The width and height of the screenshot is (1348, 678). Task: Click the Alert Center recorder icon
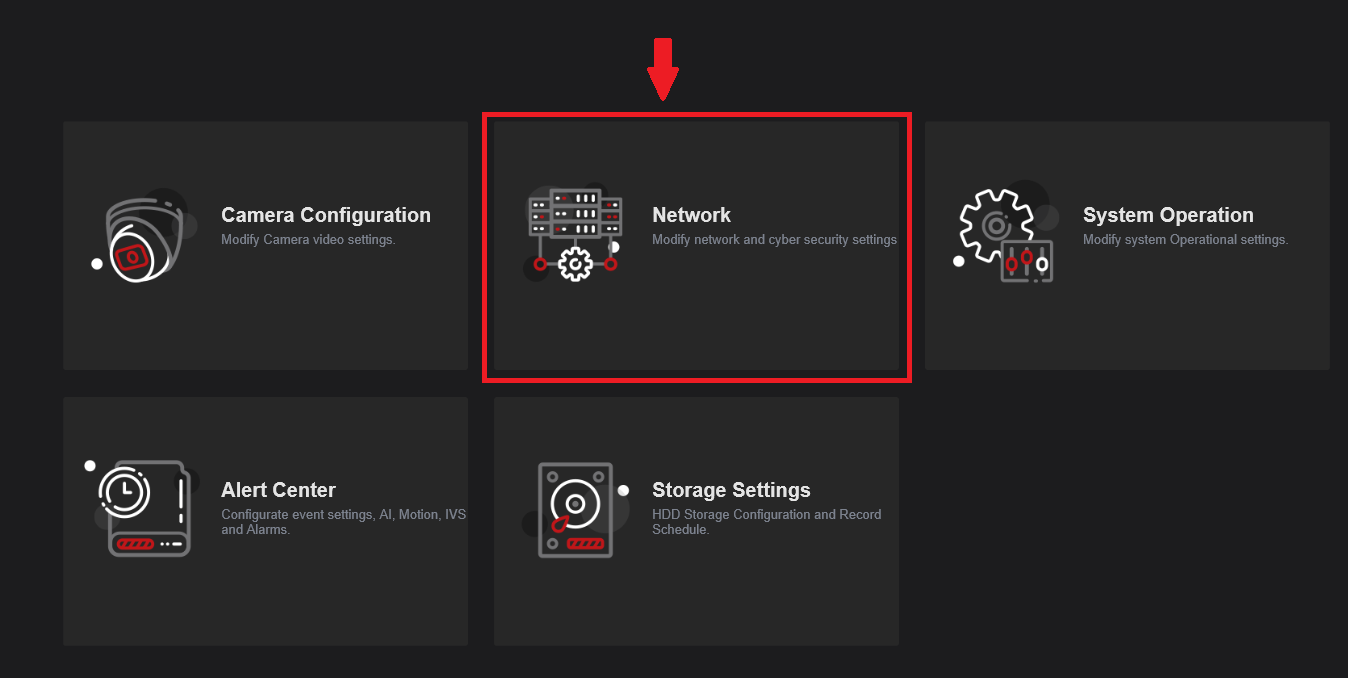point(145,508)
